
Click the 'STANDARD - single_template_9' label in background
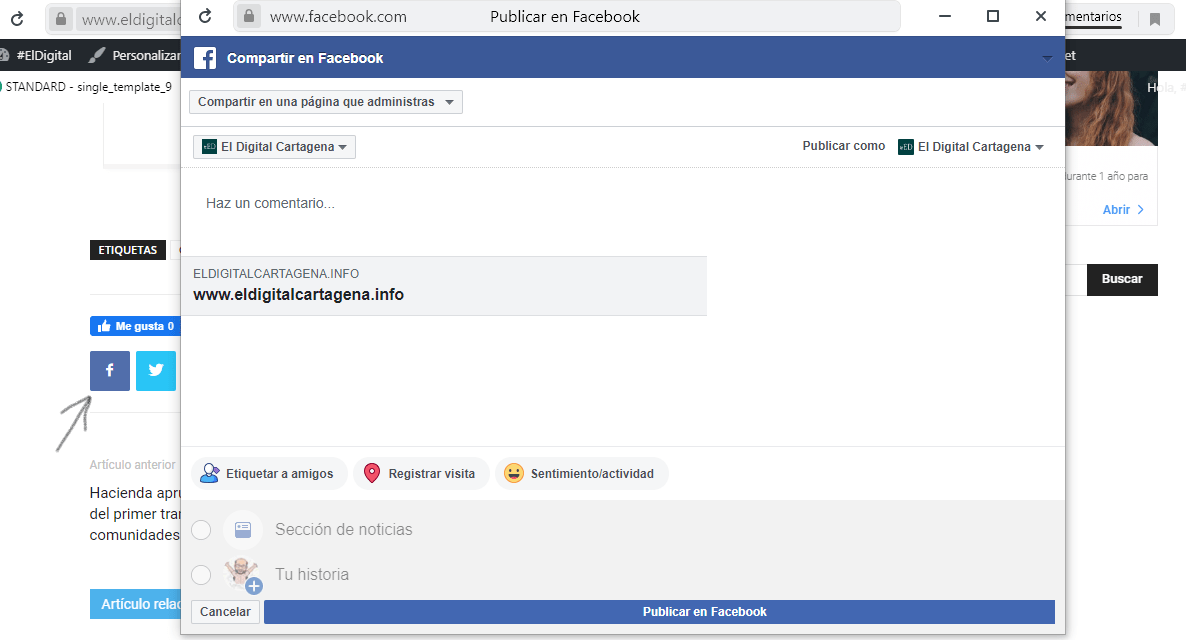coord(88,87)
